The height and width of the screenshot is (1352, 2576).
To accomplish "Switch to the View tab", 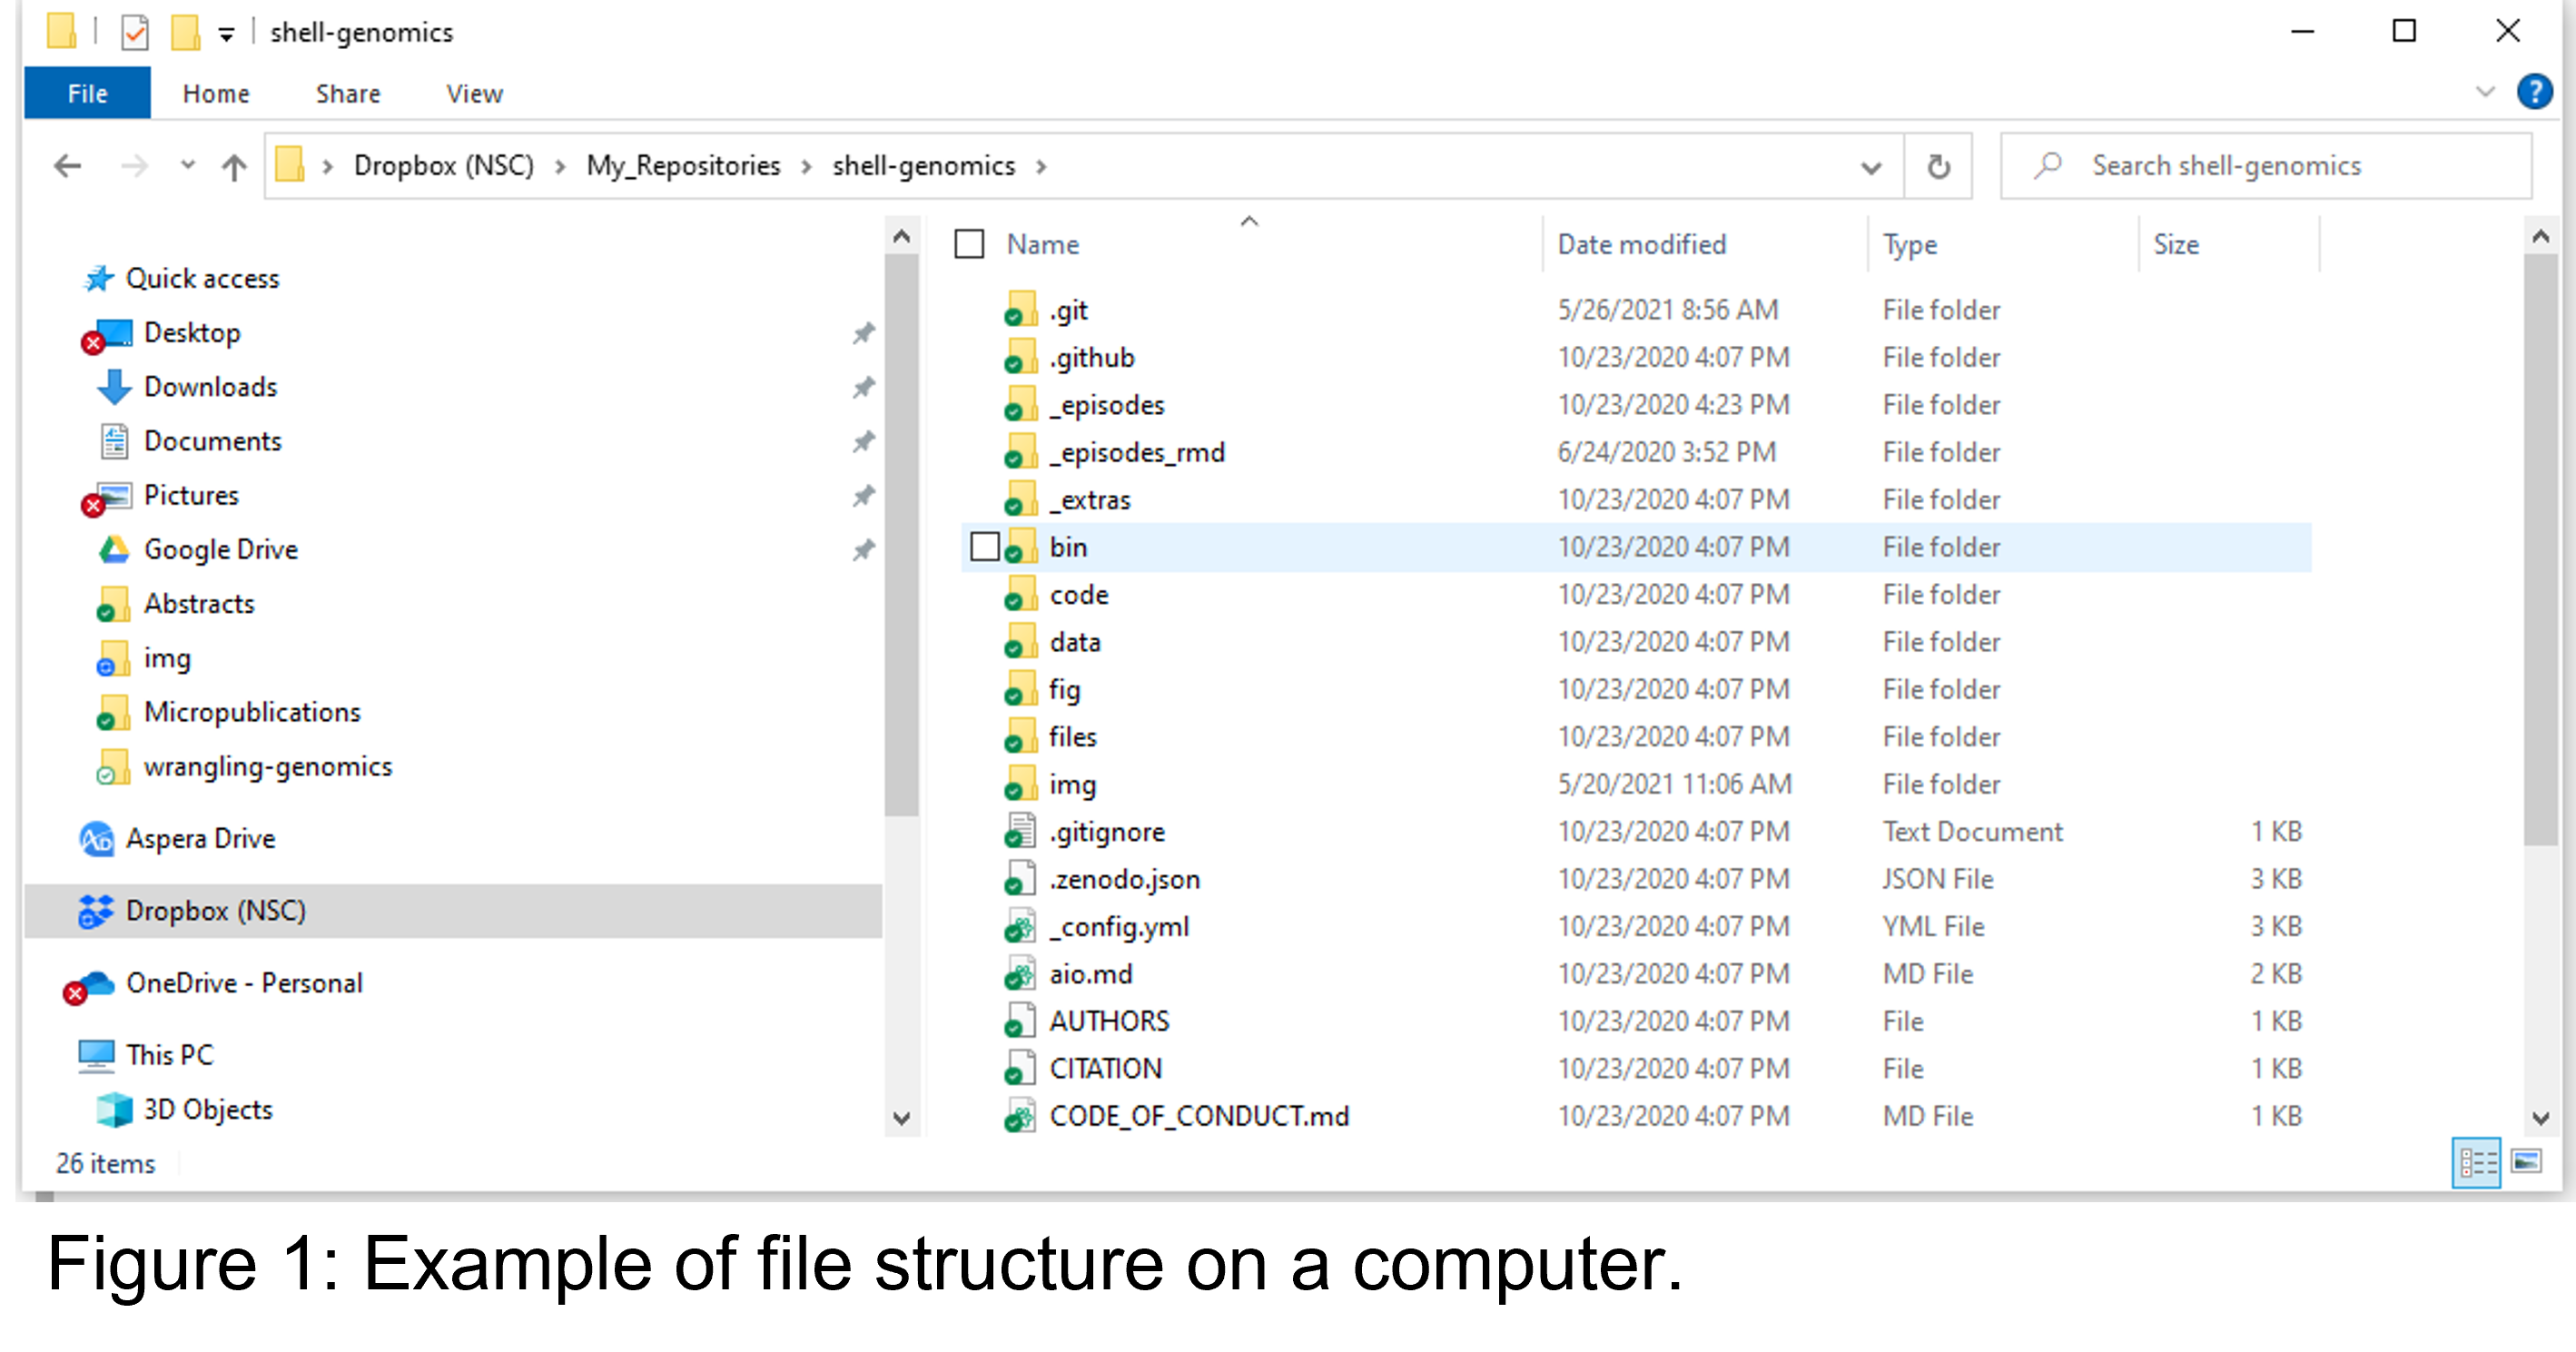I will pos(473,92).
